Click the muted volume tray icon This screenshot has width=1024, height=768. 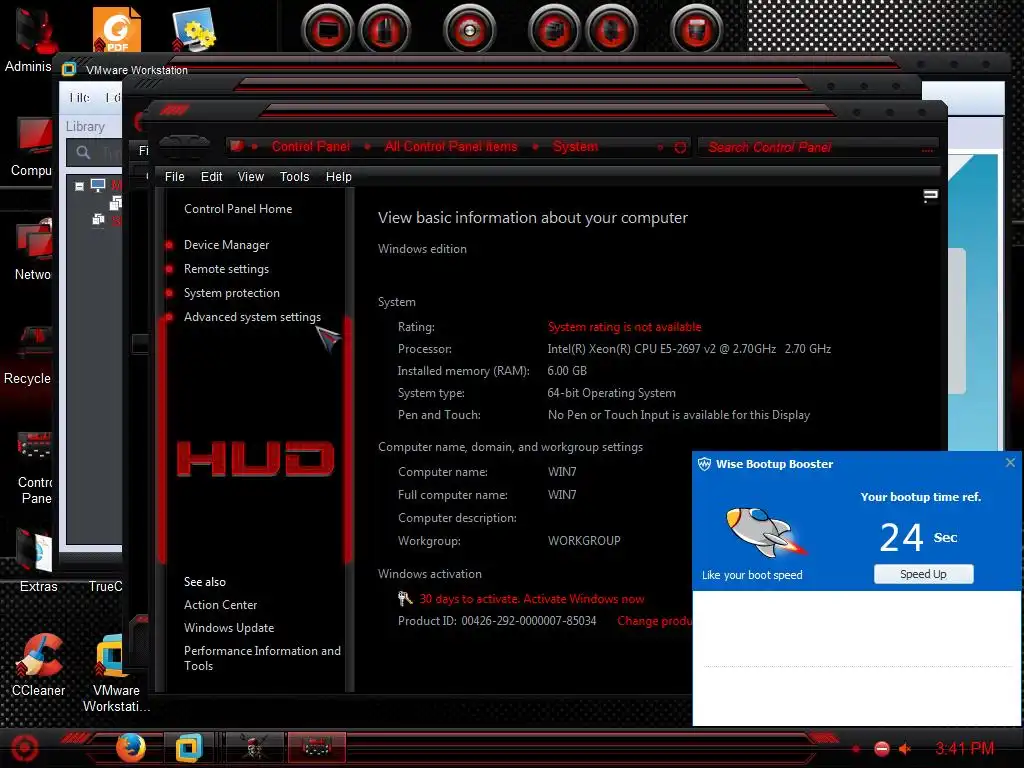click(905, 748)
